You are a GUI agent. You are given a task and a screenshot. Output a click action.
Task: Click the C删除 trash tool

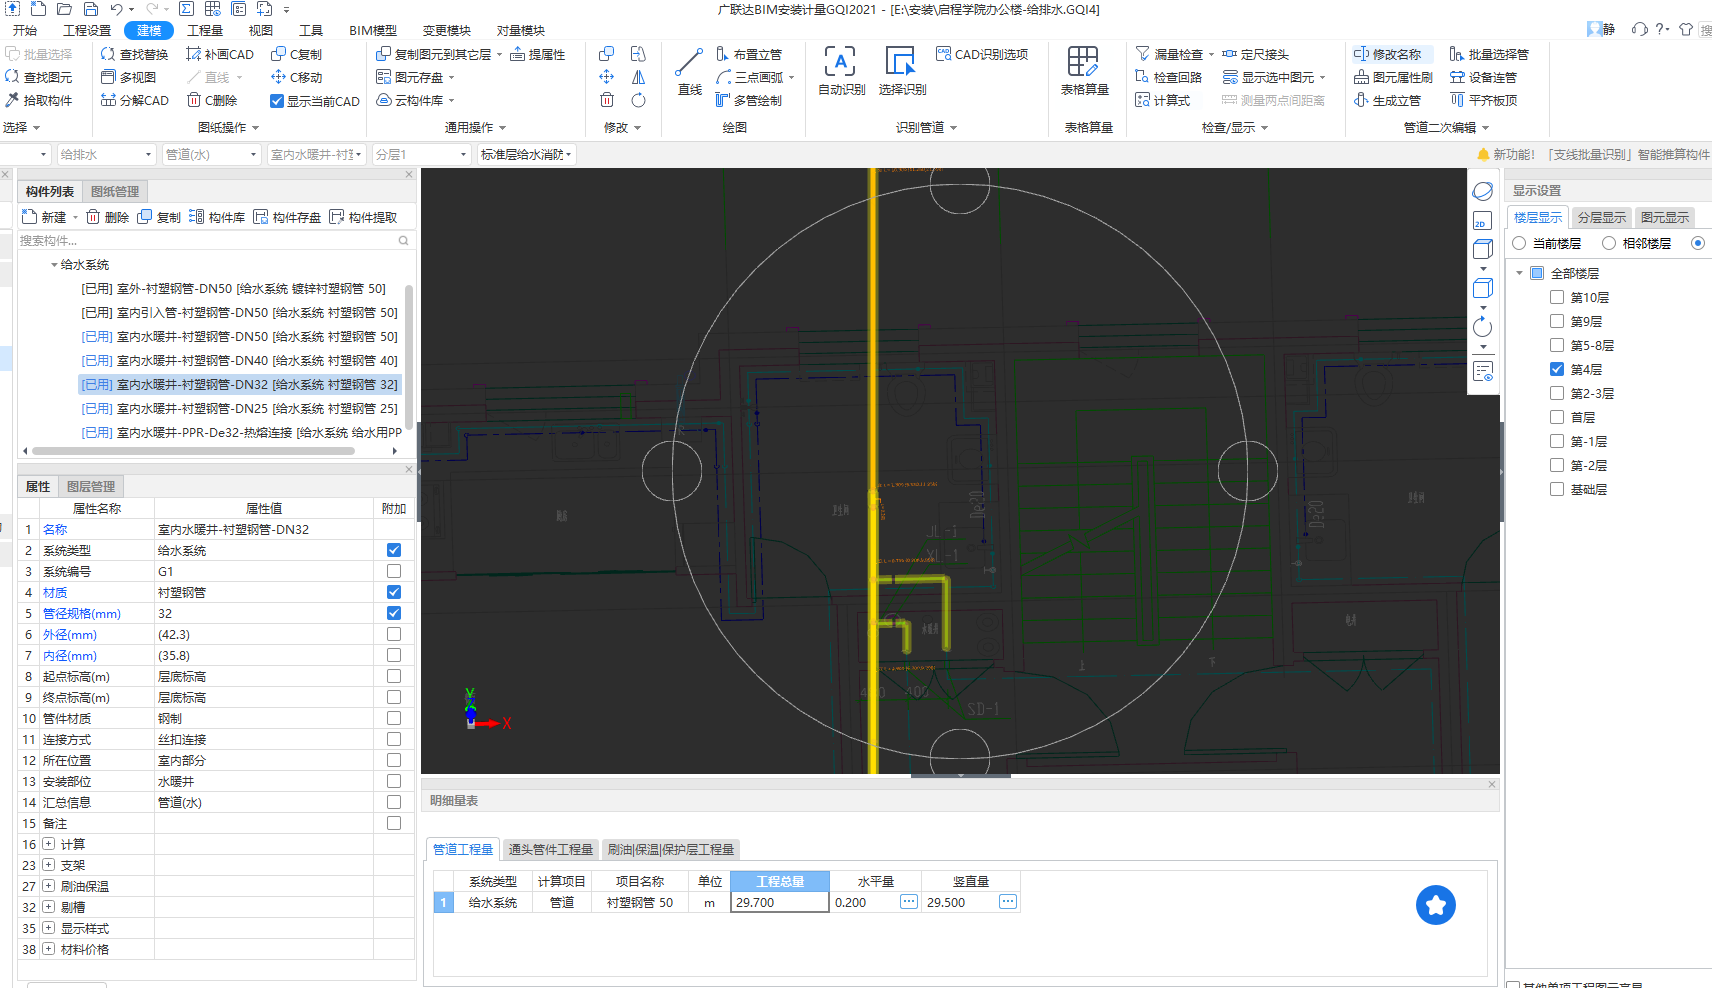212,100
